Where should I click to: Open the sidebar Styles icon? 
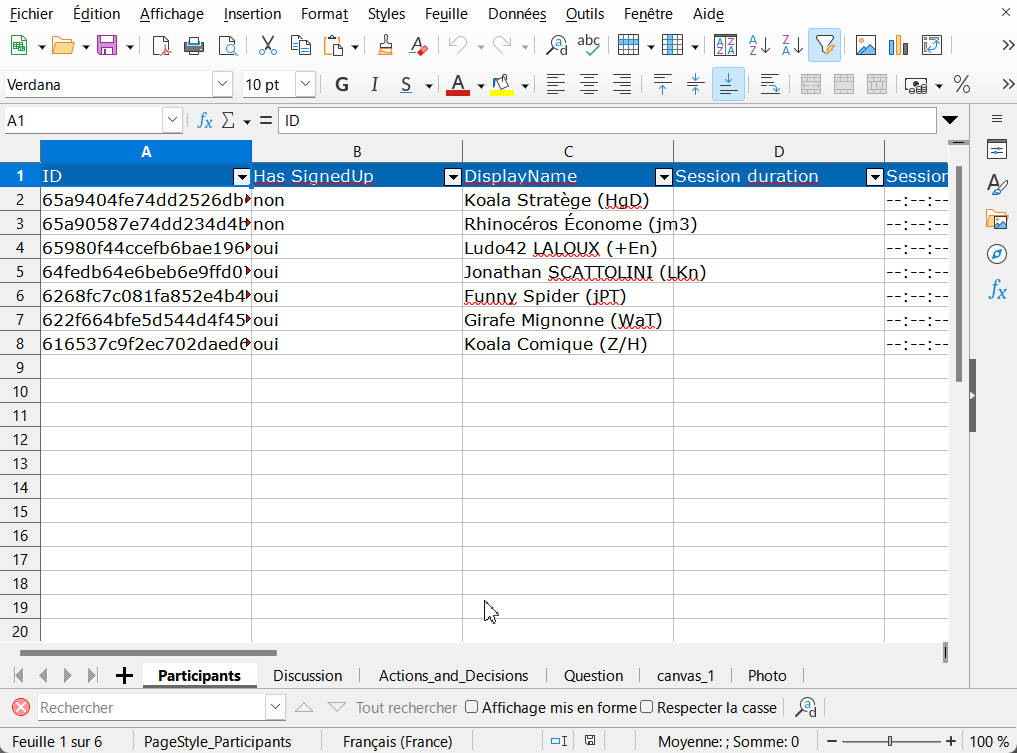[997, 184]
